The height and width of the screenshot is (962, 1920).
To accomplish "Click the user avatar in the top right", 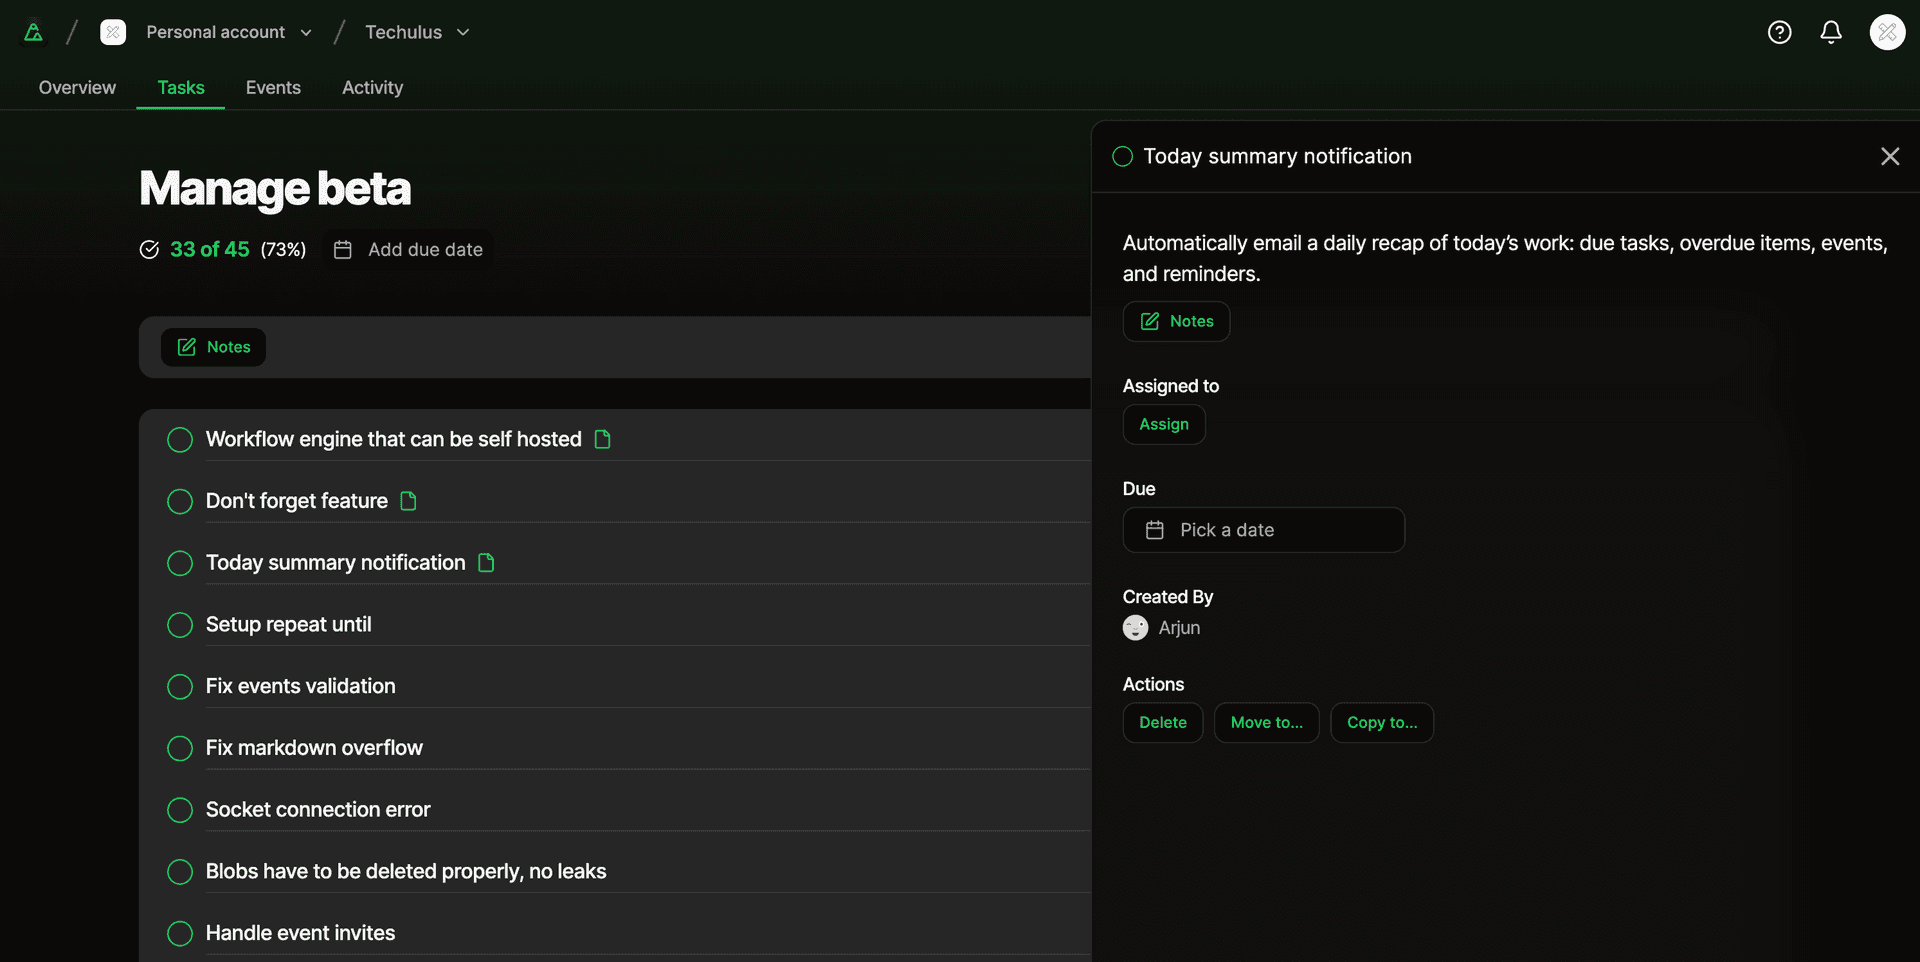I will 1887,32.
